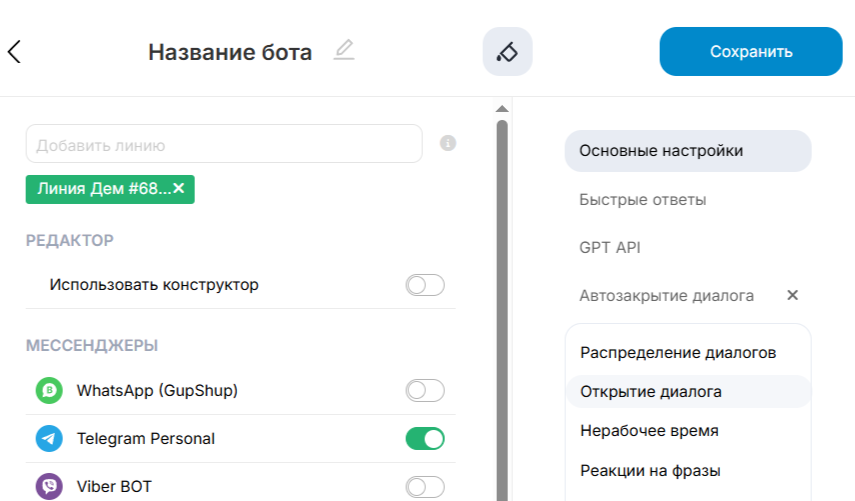Image resolution: width=855 pixels, height=501 pixels.
Task: Click the Telegram Personal icon
Action: [x=49, y=438]
